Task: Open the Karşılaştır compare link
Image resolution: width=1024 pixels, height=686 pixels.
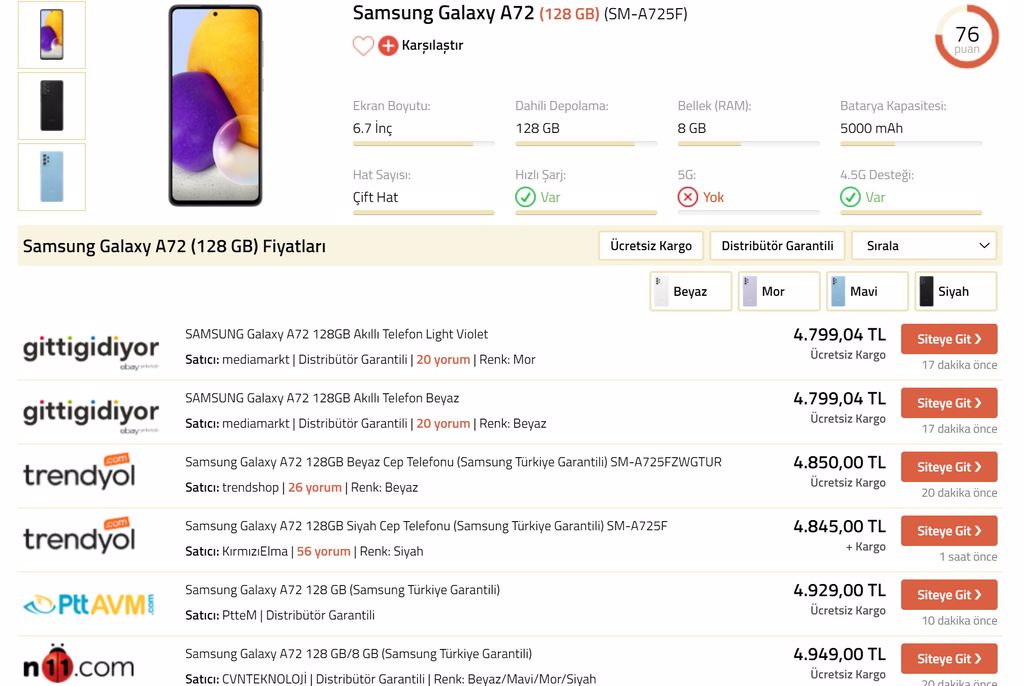Action: click(432, 45)
